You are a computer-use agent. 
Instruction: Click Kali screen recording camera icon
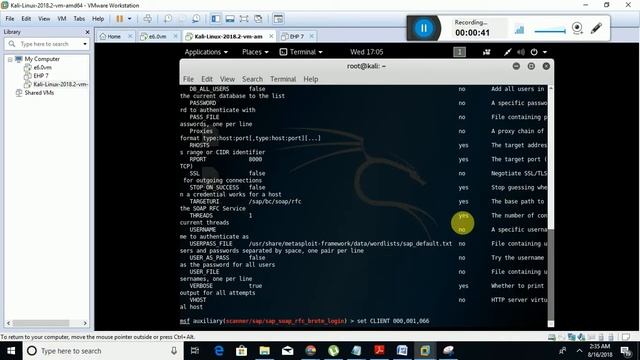tap(487, 52)
